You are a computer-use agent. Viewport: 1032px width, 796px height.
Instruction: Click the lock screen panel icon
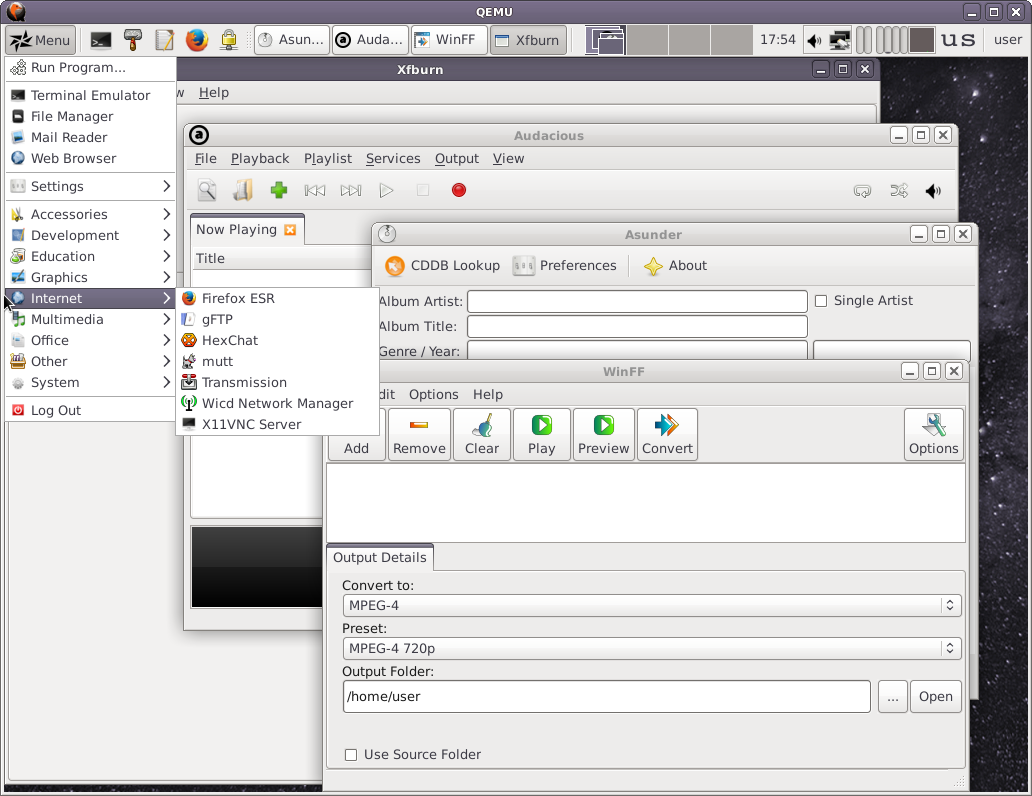(x=228, y=40)
